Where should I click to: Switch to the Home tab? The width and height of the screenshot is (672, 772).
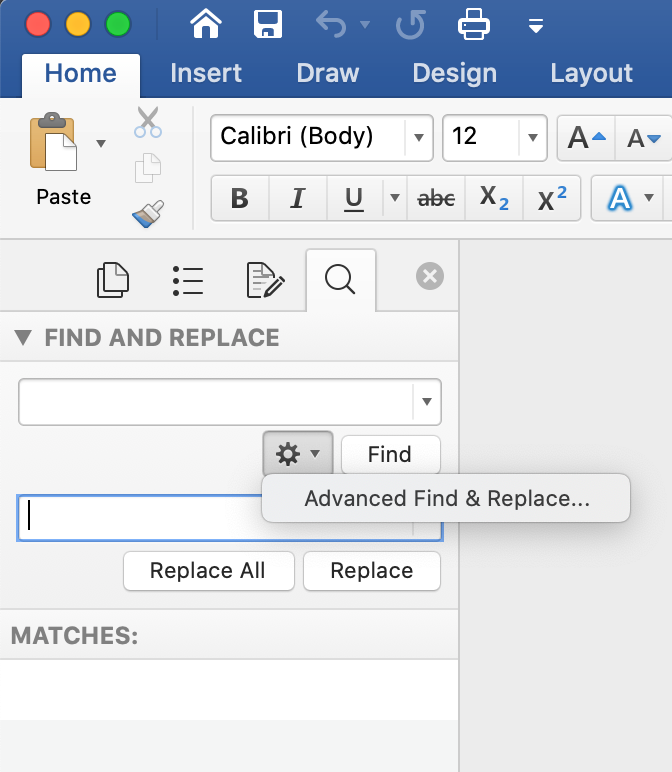tap(81, 74)
